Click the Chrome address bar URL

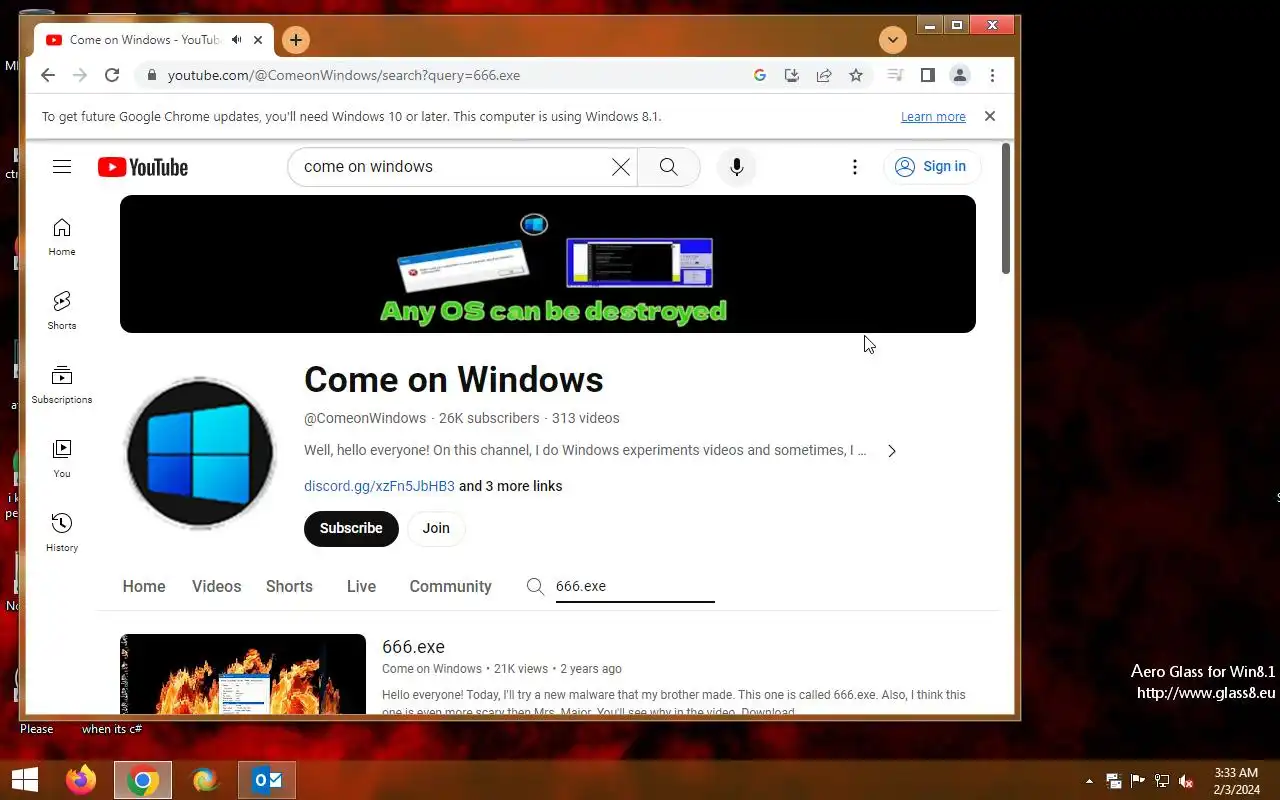tap(344, 75)
